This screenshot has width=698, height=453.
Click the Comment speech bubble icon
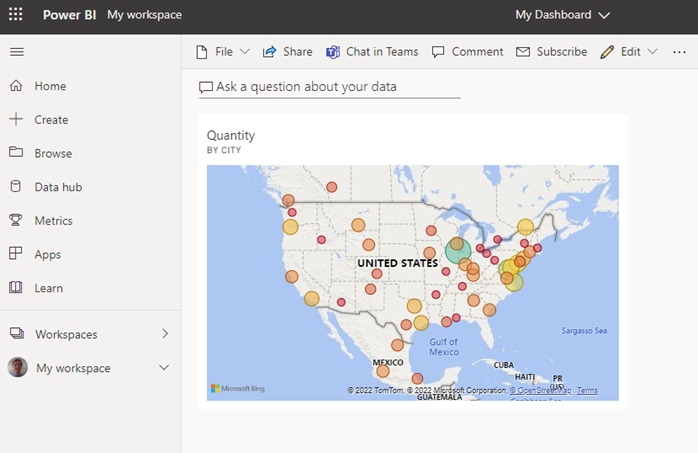coord(438,52)
